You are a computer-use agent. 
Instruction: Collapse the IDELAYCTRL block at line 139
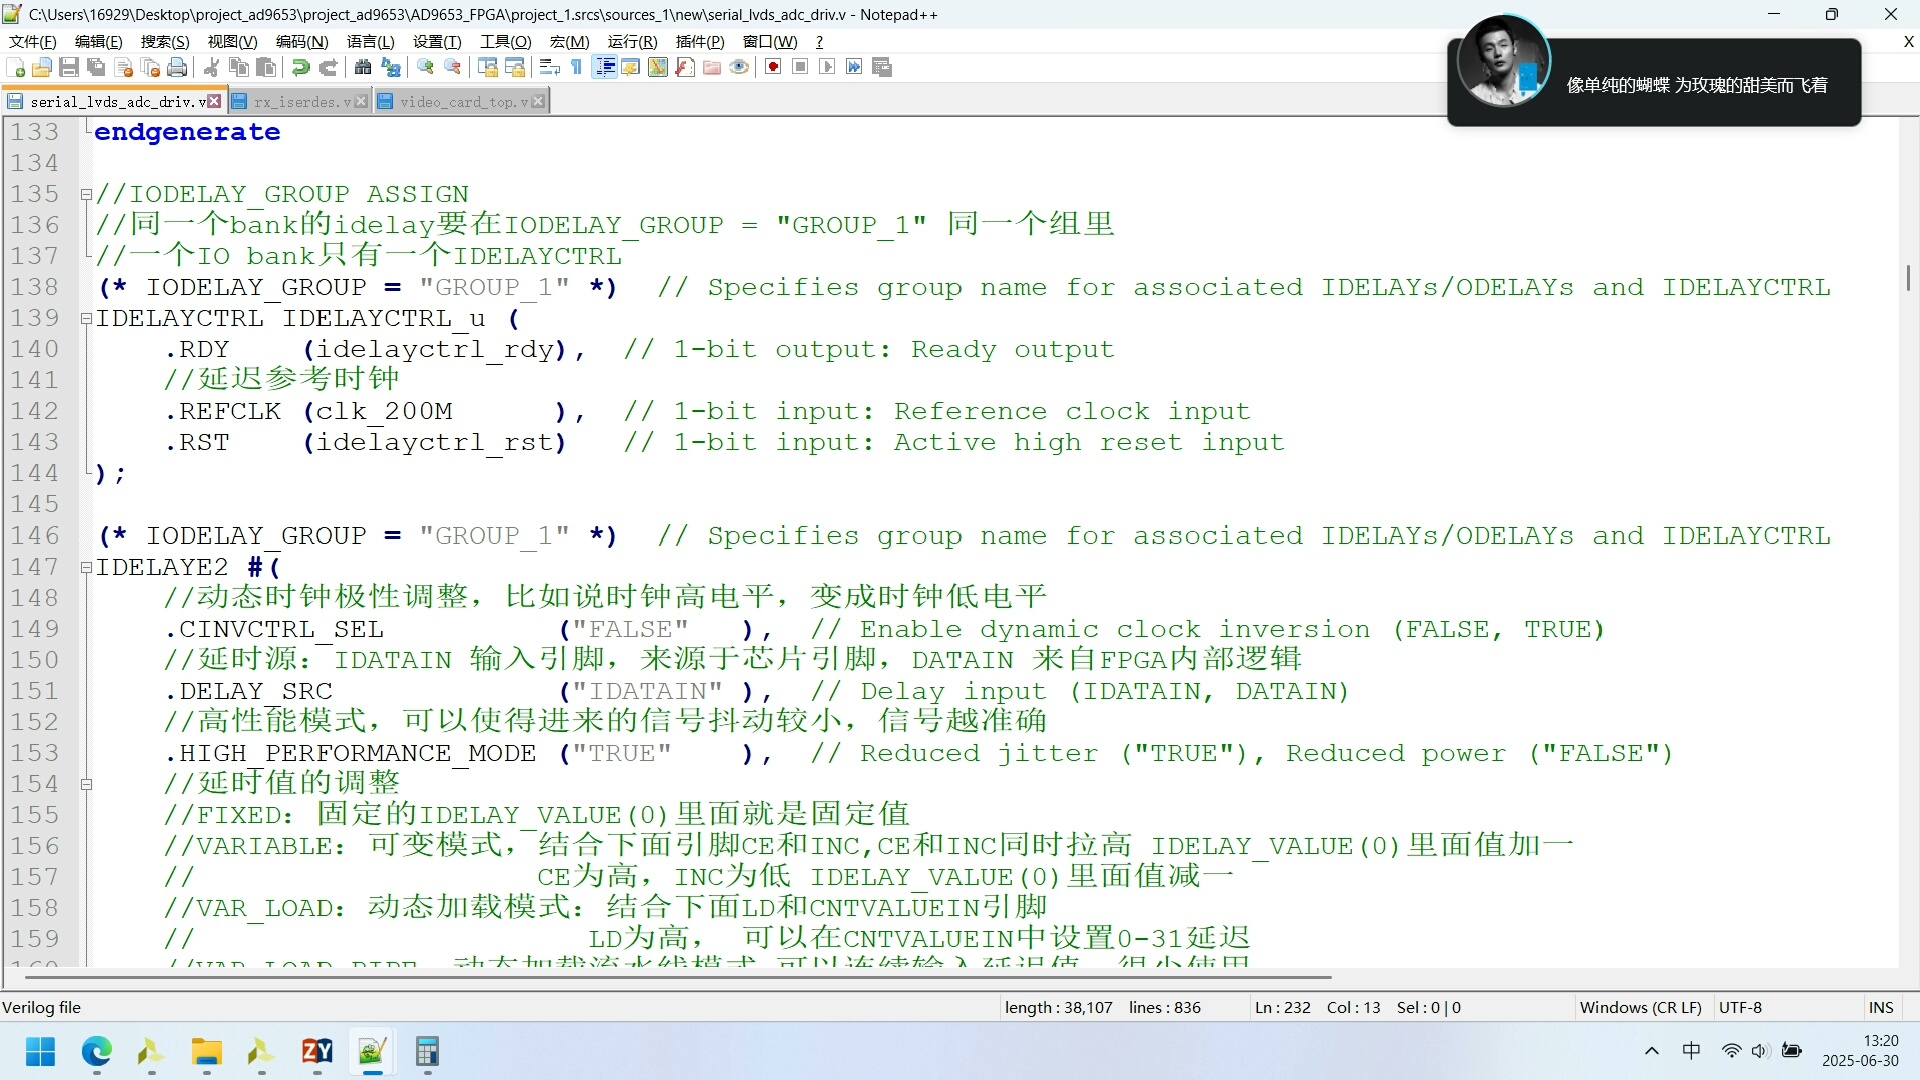(87, 319)
